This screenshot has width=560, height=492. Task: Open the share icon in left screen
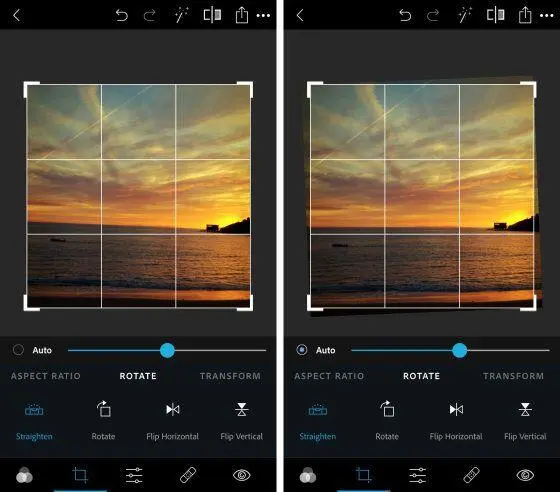[242, 15]
